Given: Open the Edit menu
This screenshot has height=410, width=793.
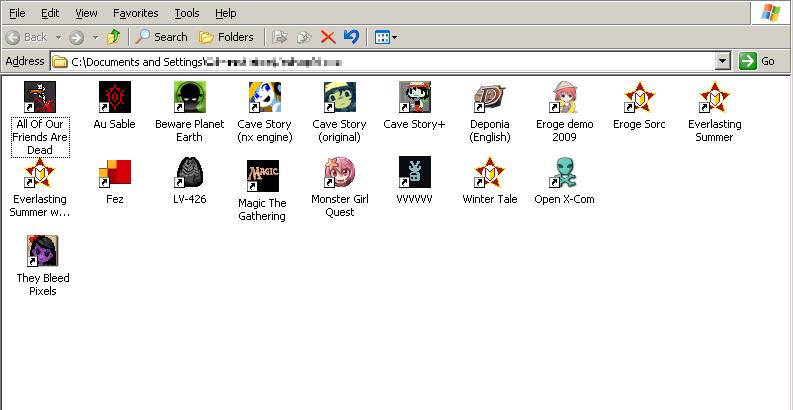Looking at the screenshot, I should [50, 13].
